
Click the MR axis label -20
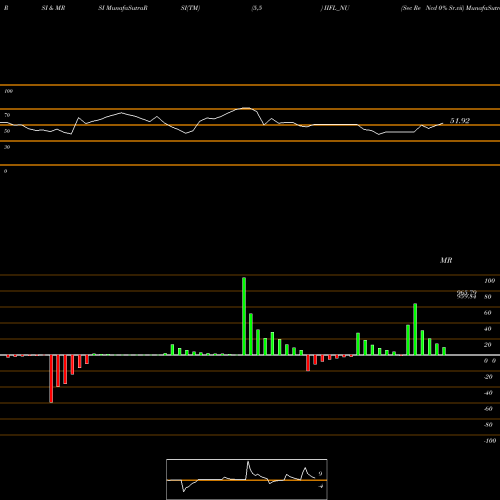pyautogui.click(x=488, y=377)
